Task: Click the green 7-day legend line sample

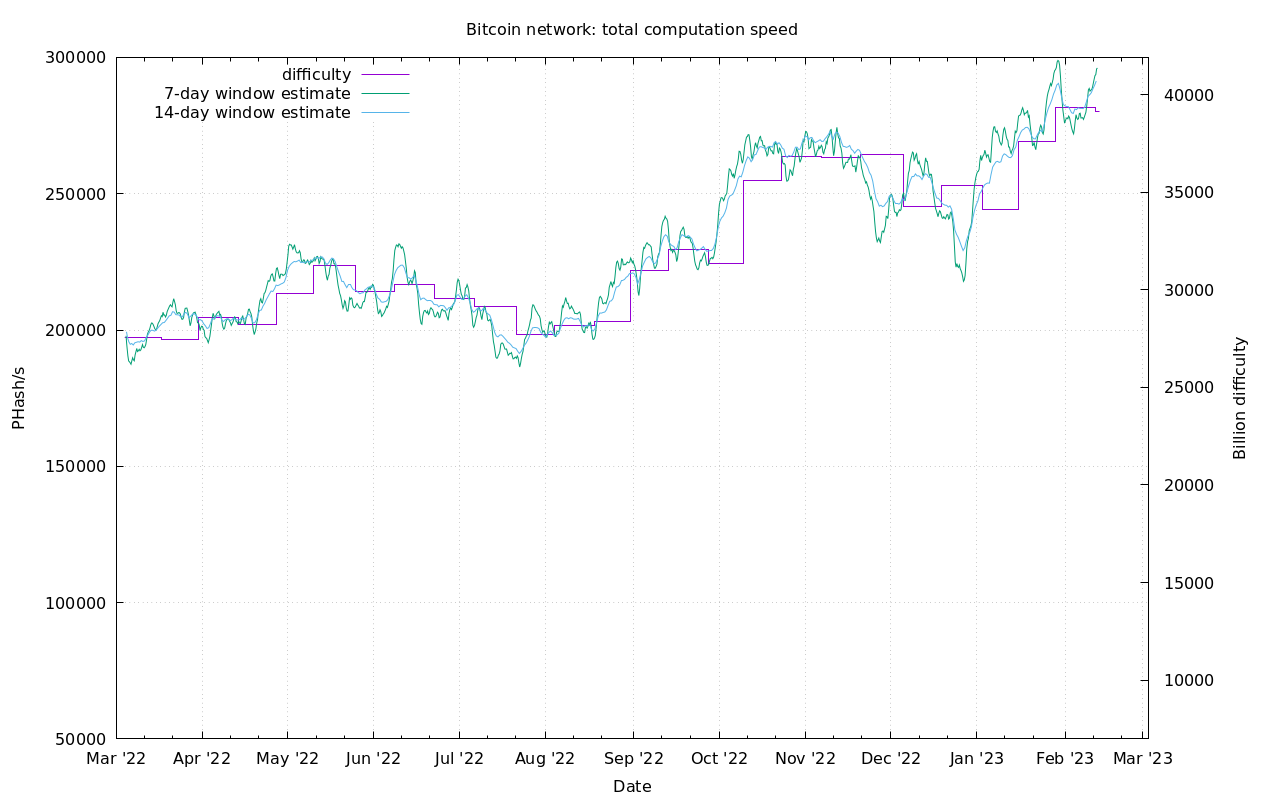Action: 385,94
